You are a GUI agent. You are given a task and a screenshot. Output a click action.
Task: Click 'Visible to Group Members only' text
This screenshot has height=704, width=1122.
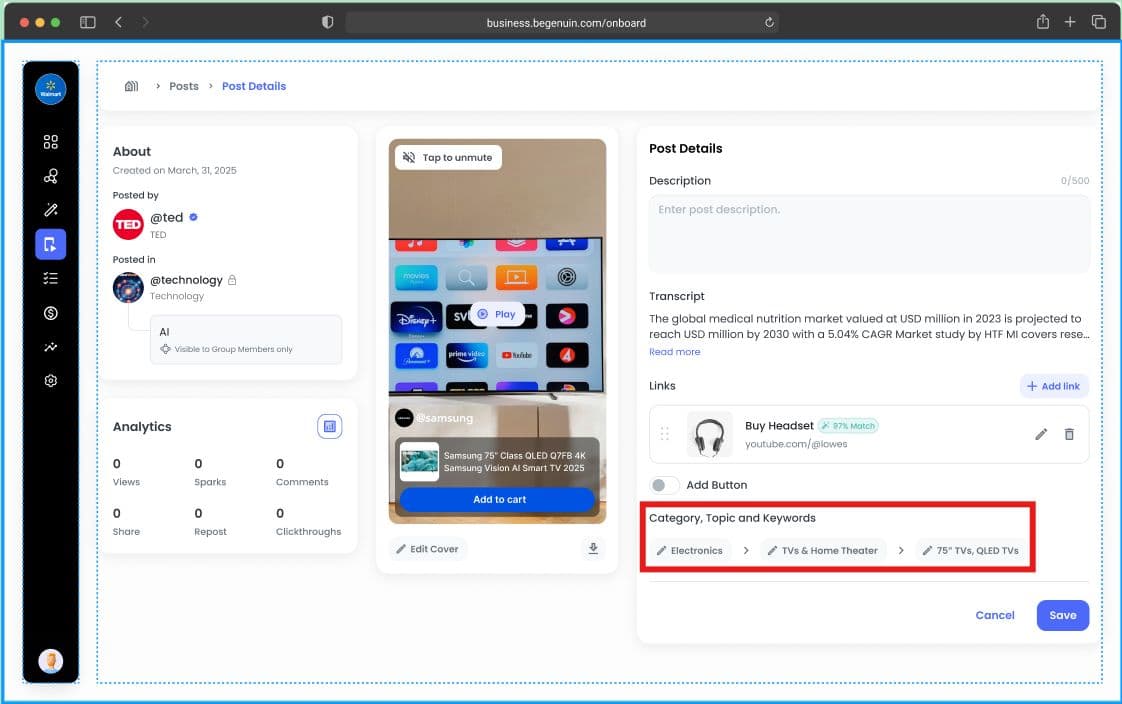pyautogui.click(x=233, y=349)
